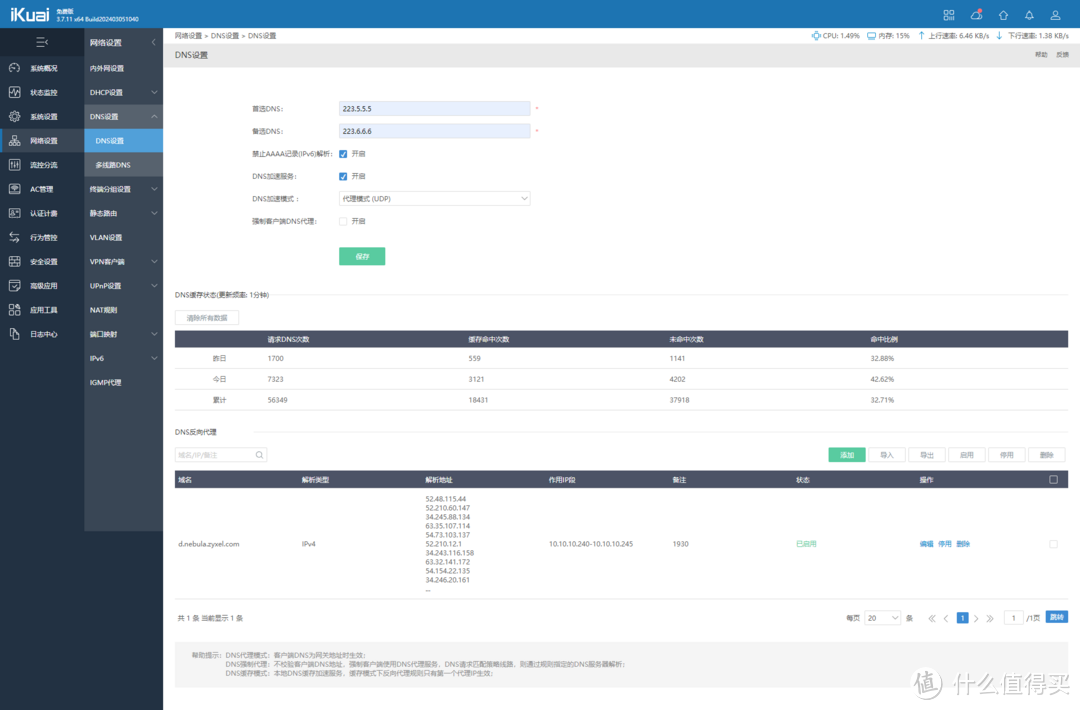The width and height of the screenshot is (1080, 710).
Task: Collapse the left sidebar with the hamburger icon
Action: pyautogui.click(x=41, y=43)
